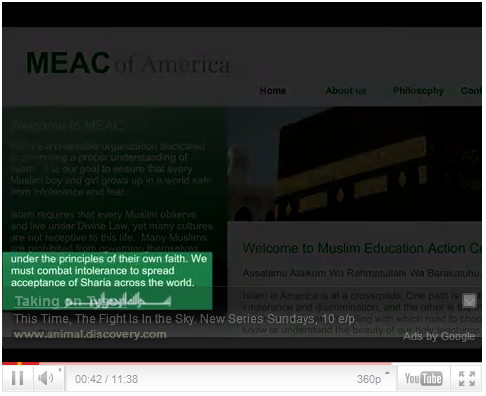486x396 pixels.
Task: Open video on YouTube logo button
Action: [x=423, y=379]
